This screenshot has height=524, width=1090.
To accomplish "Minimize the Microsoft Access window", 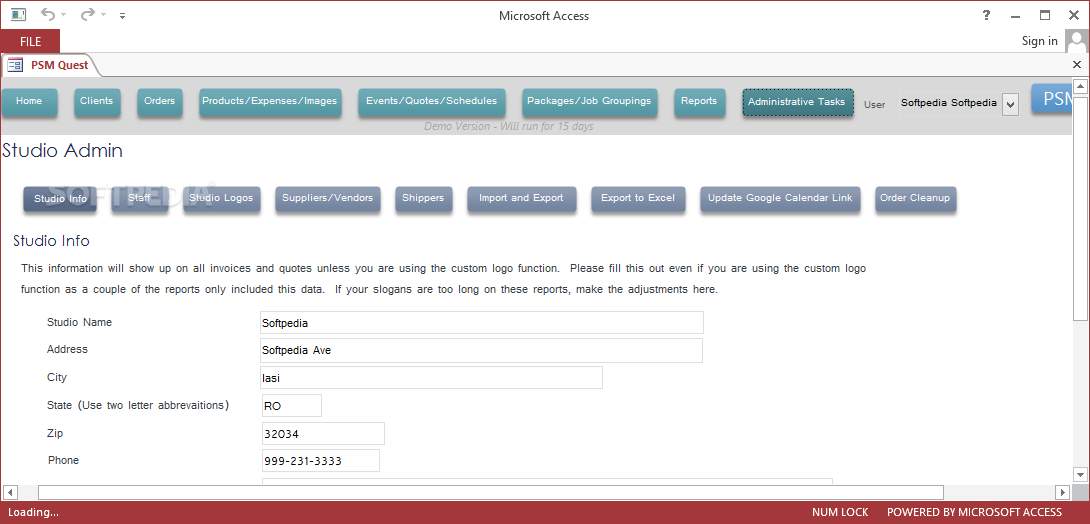I will pos(1016,15).
